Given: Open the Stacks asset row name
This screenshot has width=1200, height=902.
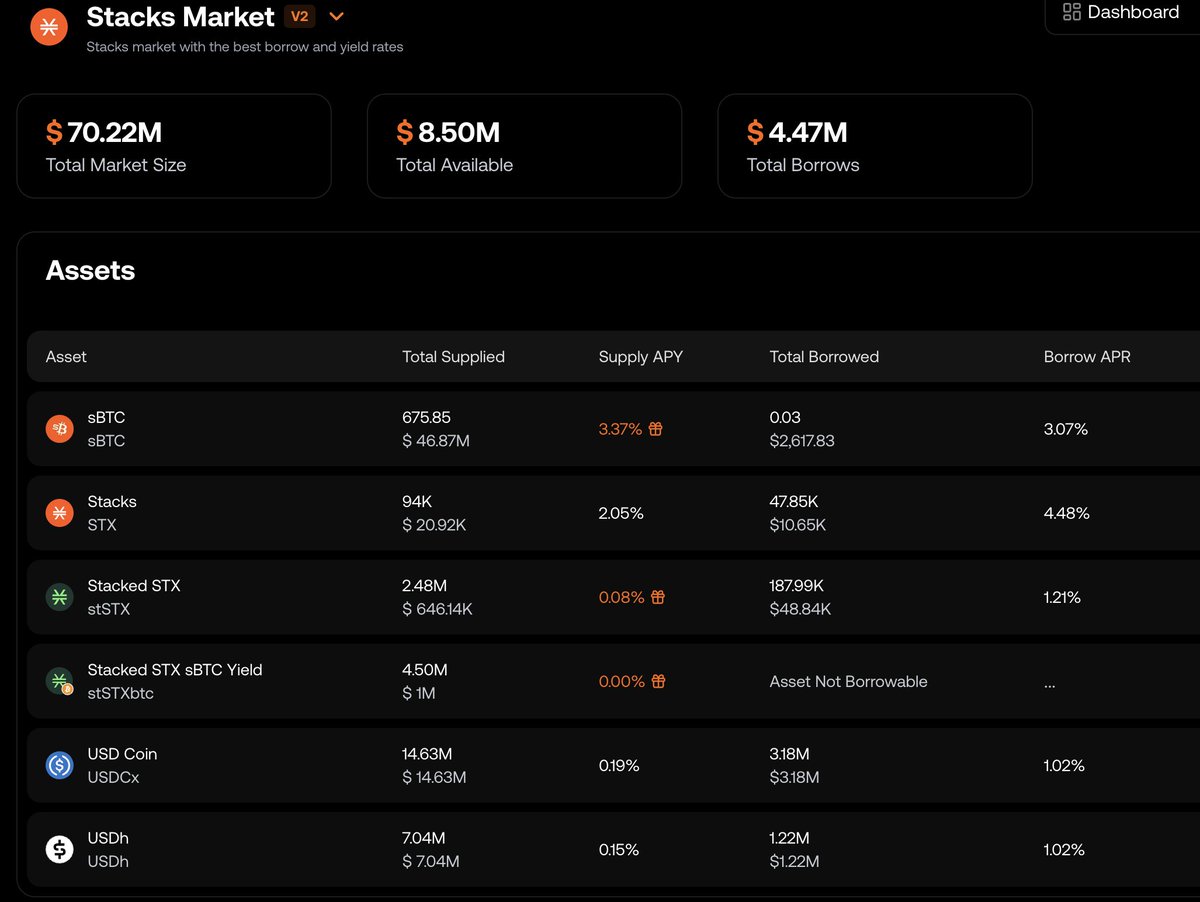Looking at the screenshot, I should [112, 502].
